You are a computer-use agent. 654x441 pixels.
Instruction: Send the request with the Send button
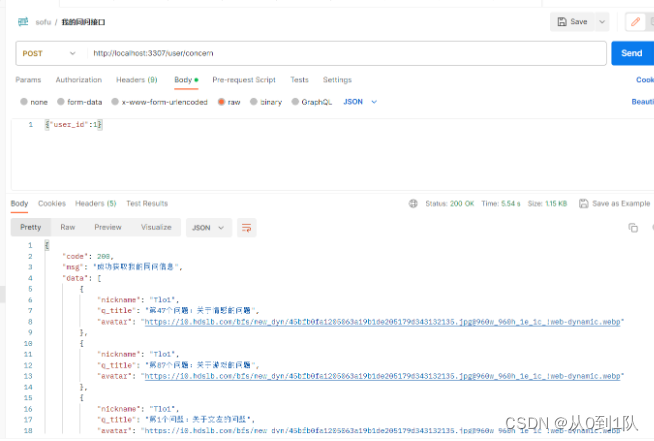(631, 53)
